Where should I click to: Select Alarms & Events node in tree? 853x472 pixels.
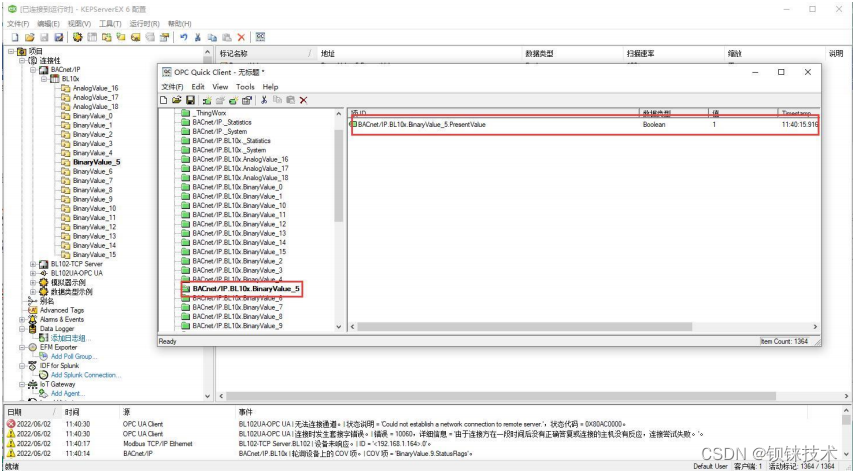click(x=62, y=319)
